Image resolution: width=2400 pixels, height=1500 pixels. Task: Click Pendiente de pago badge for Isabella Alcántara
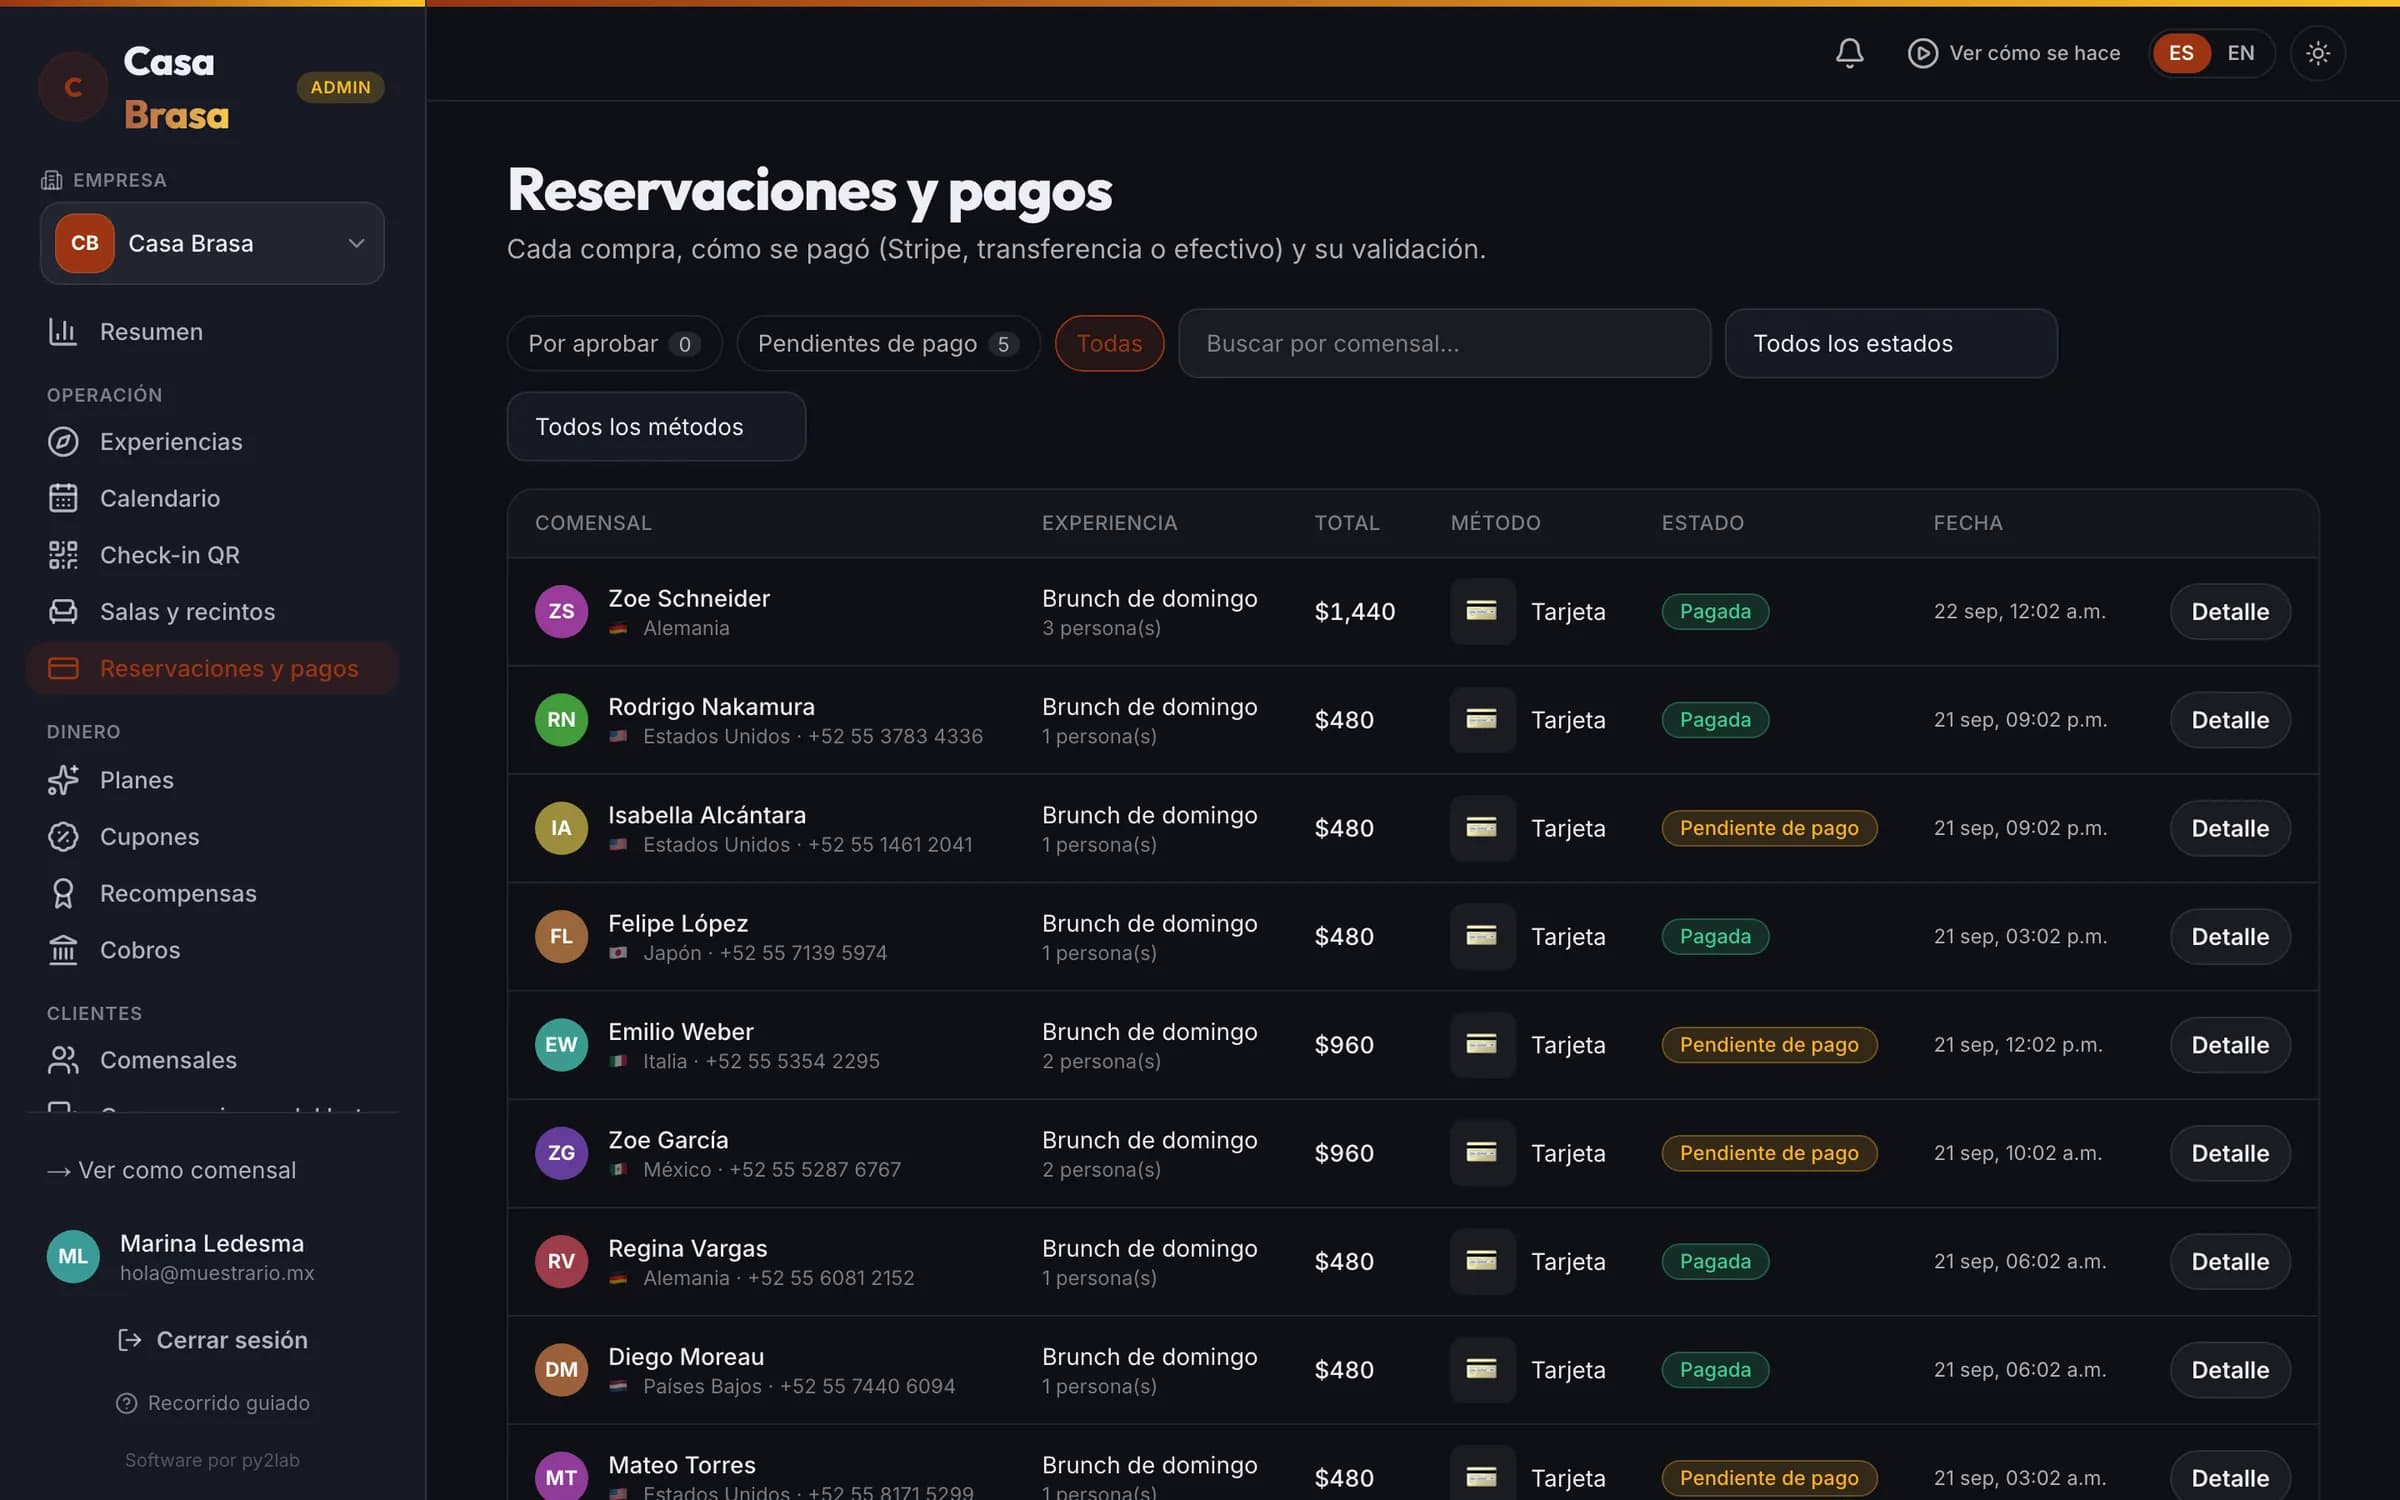click(x=1768, y=828)
